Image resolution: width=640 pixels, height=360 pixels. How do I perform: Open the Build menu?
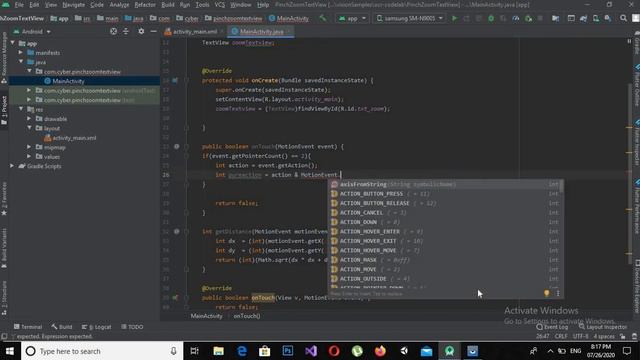click(x=168, y=5)
